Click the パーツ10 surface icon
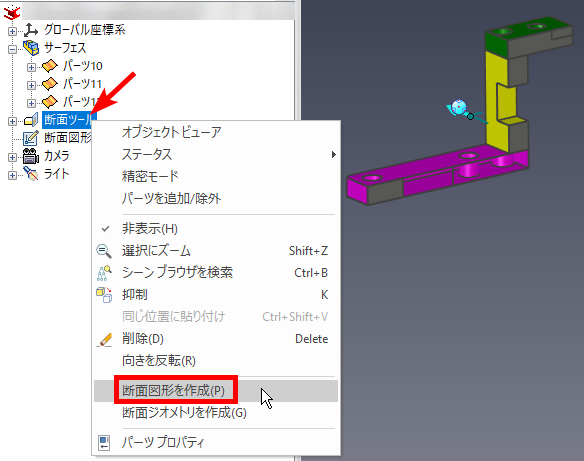Image resolution: width=584 pixels, height=461 pixels. click(x=50, y=66)
